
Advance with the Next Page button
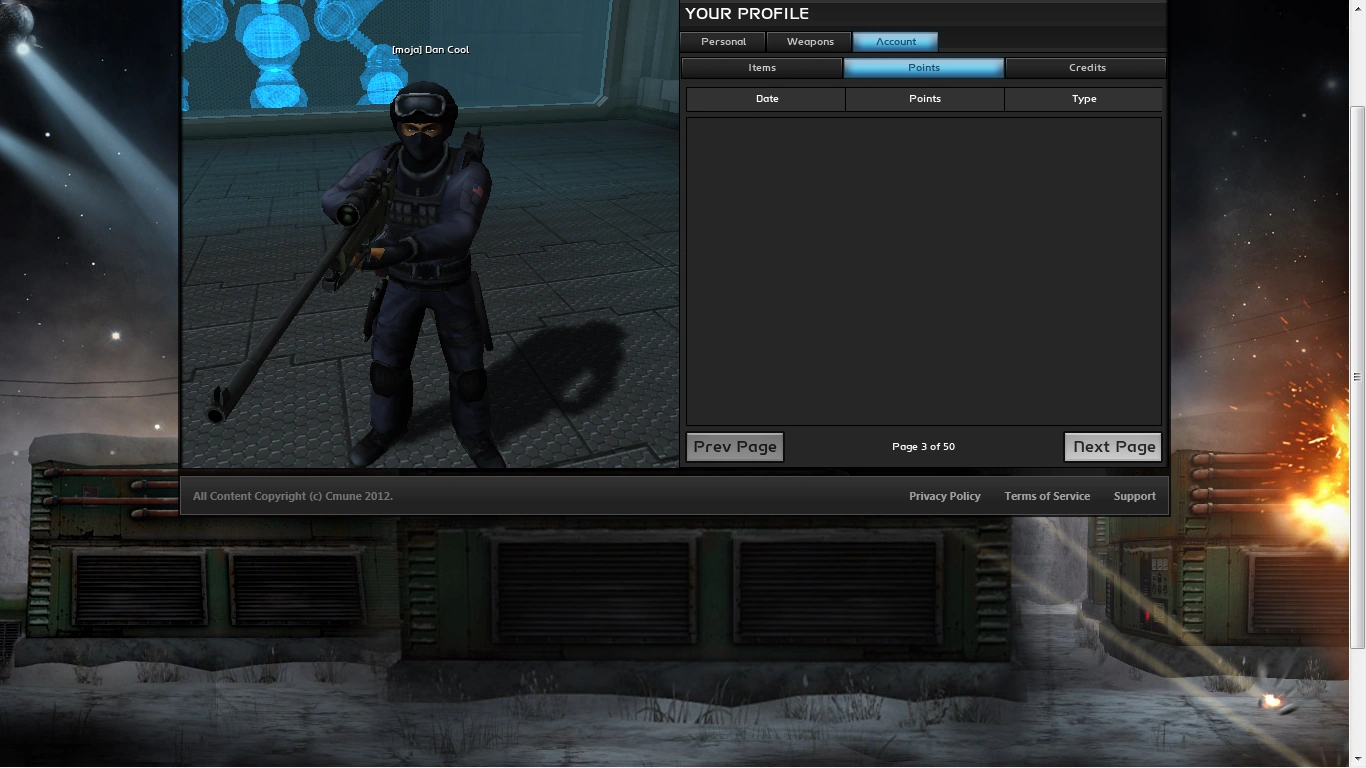coord(1113,447)
